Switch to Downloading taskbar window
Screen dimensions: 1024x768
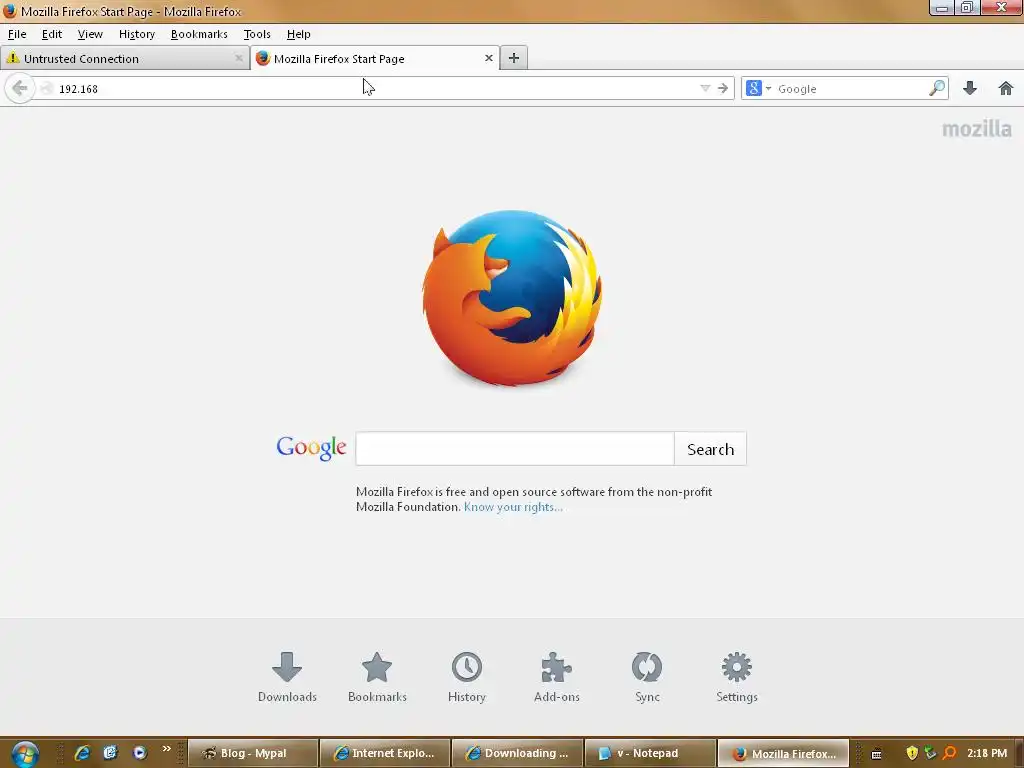point(518,753)
